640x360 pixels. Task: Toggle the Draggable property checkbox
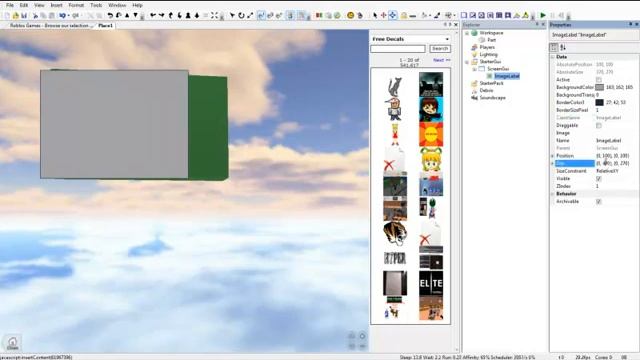click(598, 125)
